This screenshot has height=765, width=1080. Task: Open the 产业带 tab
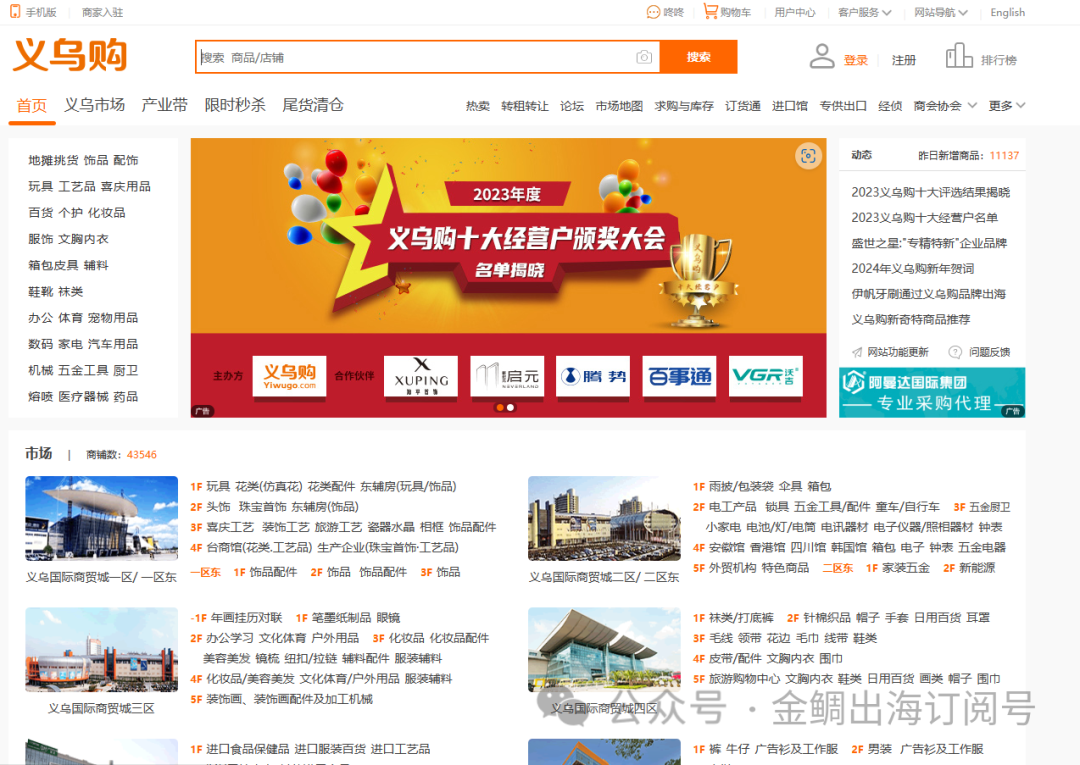[165, 105]
